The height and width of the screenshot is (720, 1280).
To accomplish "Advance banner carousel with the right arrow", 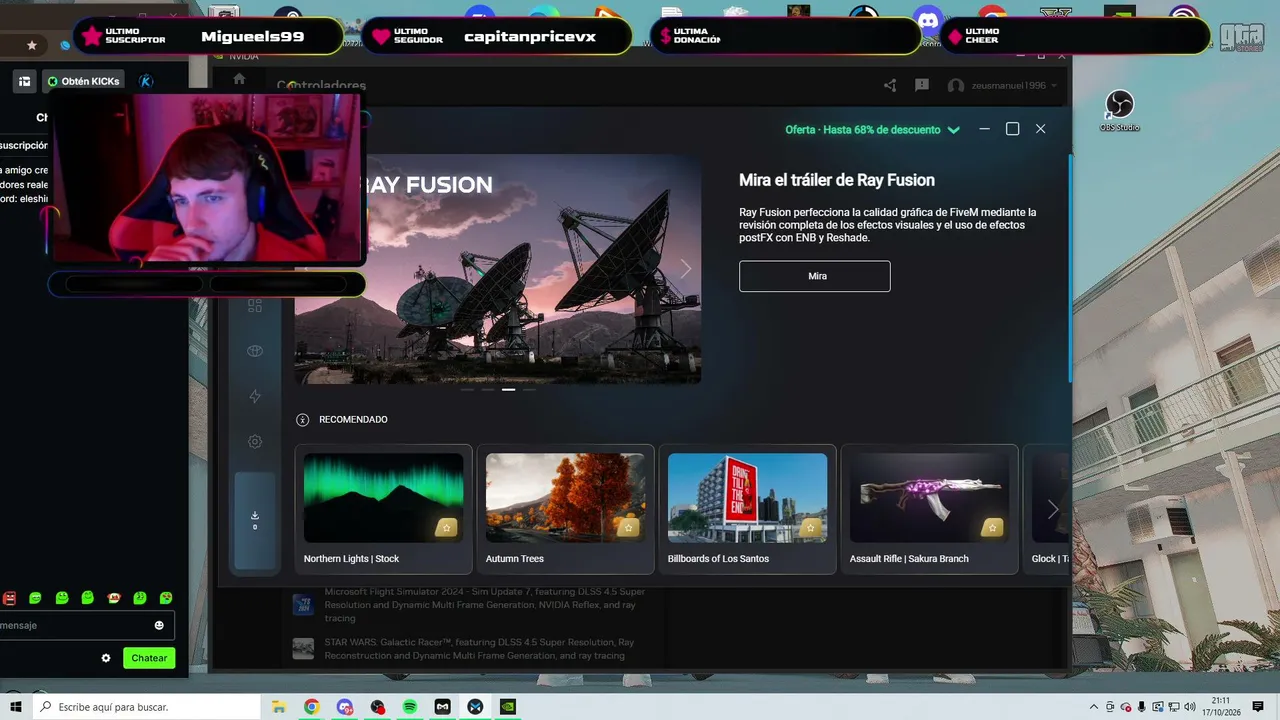I will coord(686,268).
